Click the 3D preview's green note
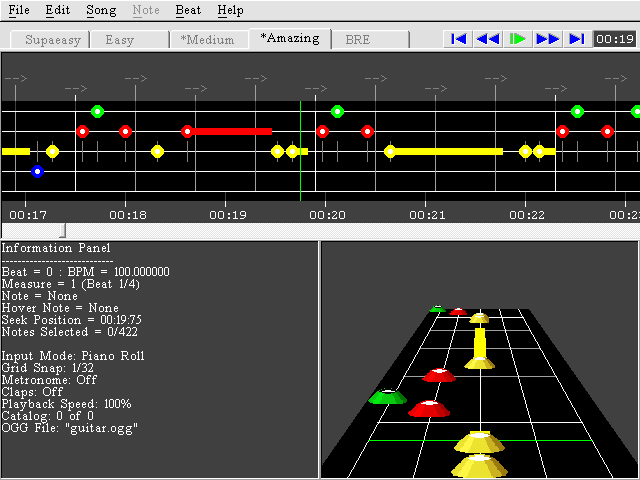Image resolution: width=640 pixels, height=480 pixels. click(x=387, y=397)
